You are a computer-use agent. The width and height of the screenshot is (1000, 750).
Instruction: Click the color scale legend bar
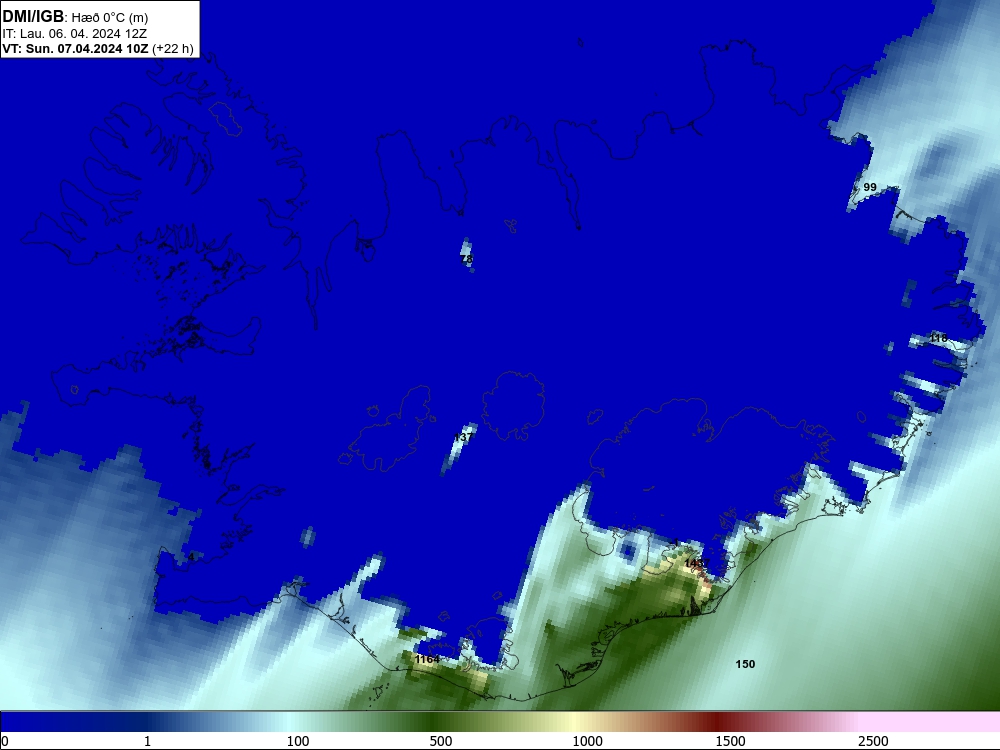pyautogui.click(x=500, y=722)
